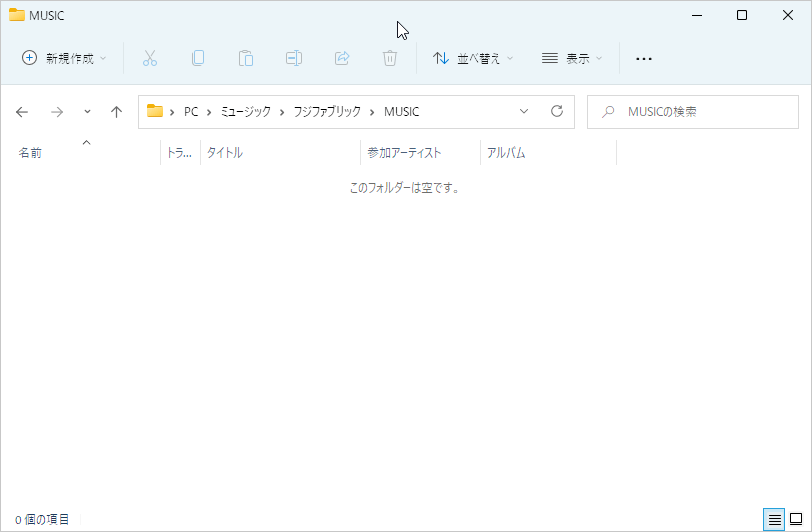Open the 新規作成 (New) menu

tap(64, 58)
